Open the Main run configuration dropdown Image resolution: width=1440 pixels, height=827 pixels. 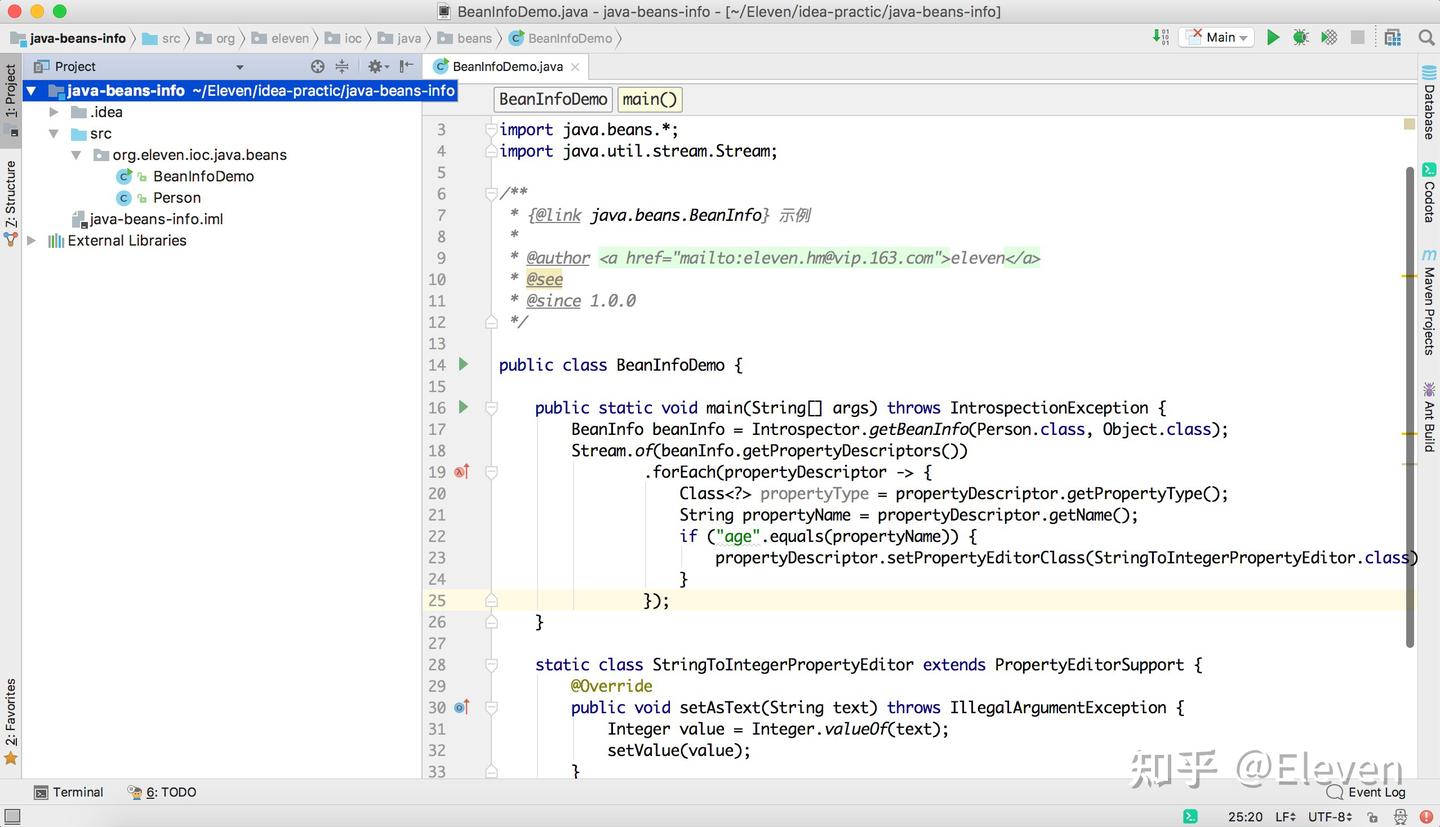1218,38
